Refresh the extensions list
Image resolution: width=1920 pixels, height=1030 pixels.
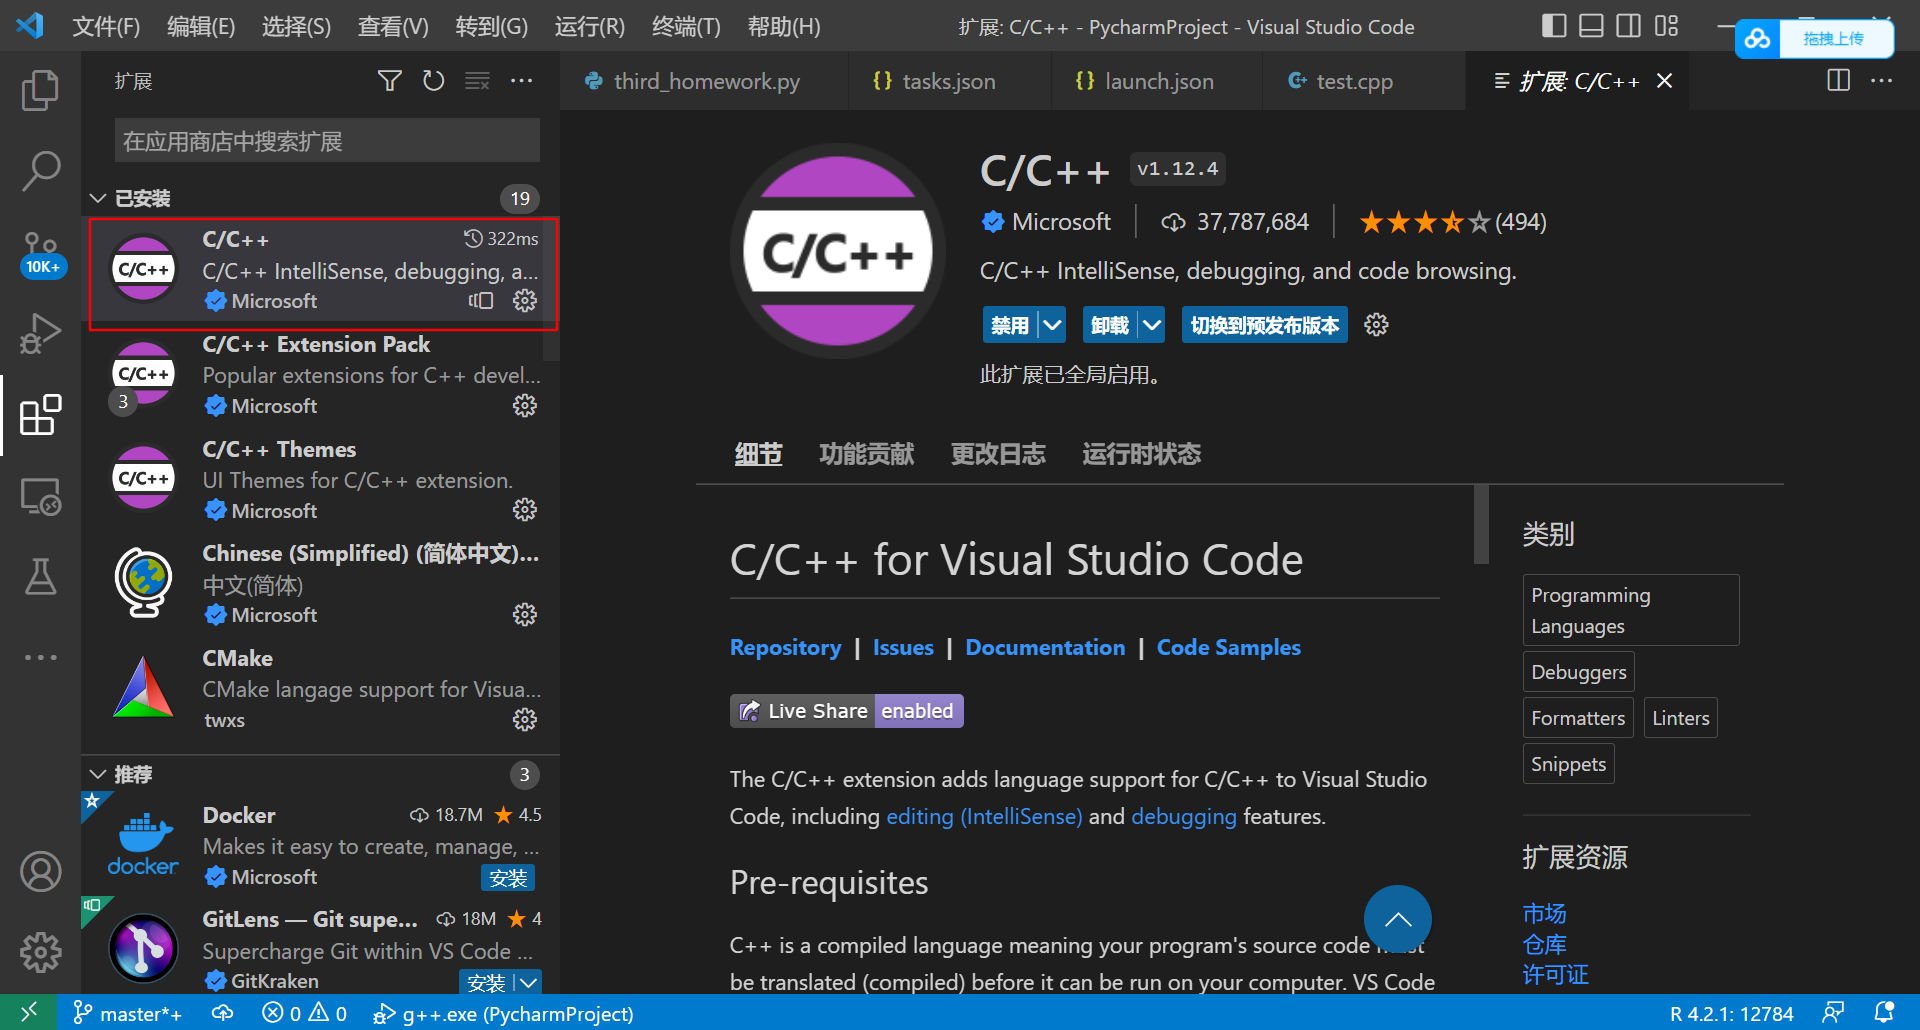click(433, 81)
